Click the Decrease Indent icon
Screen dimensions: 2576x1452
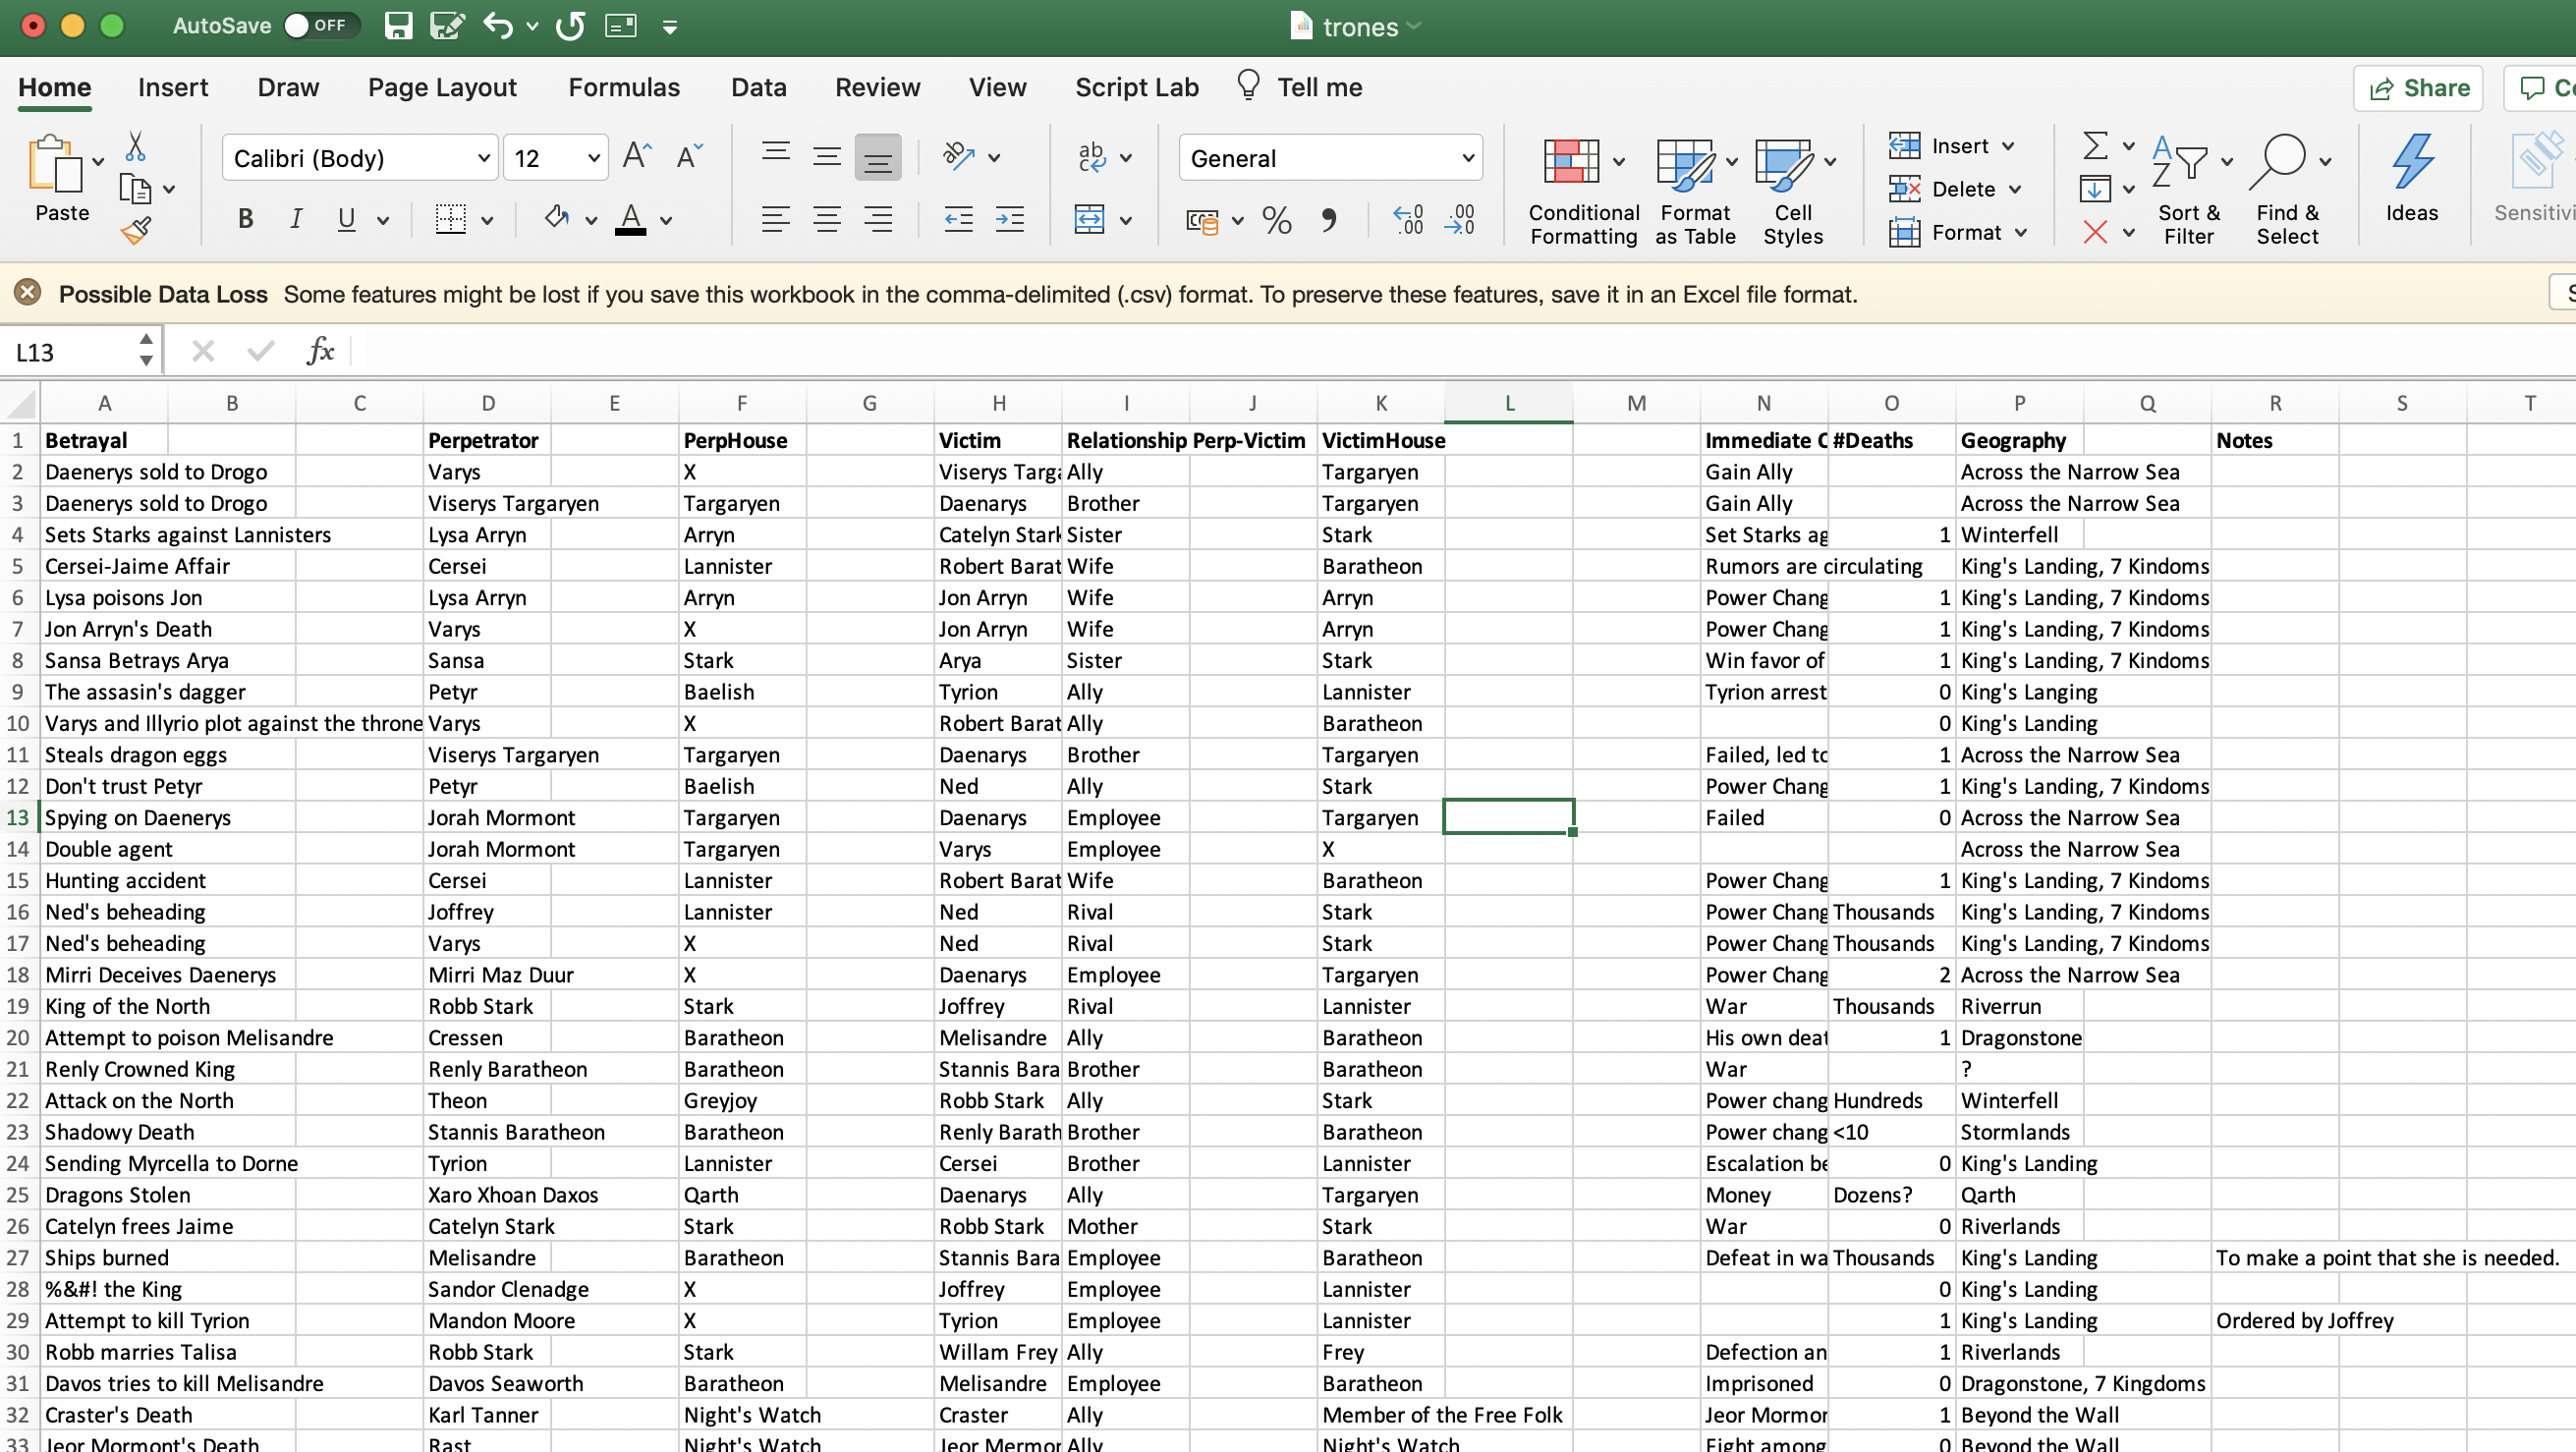958,219
